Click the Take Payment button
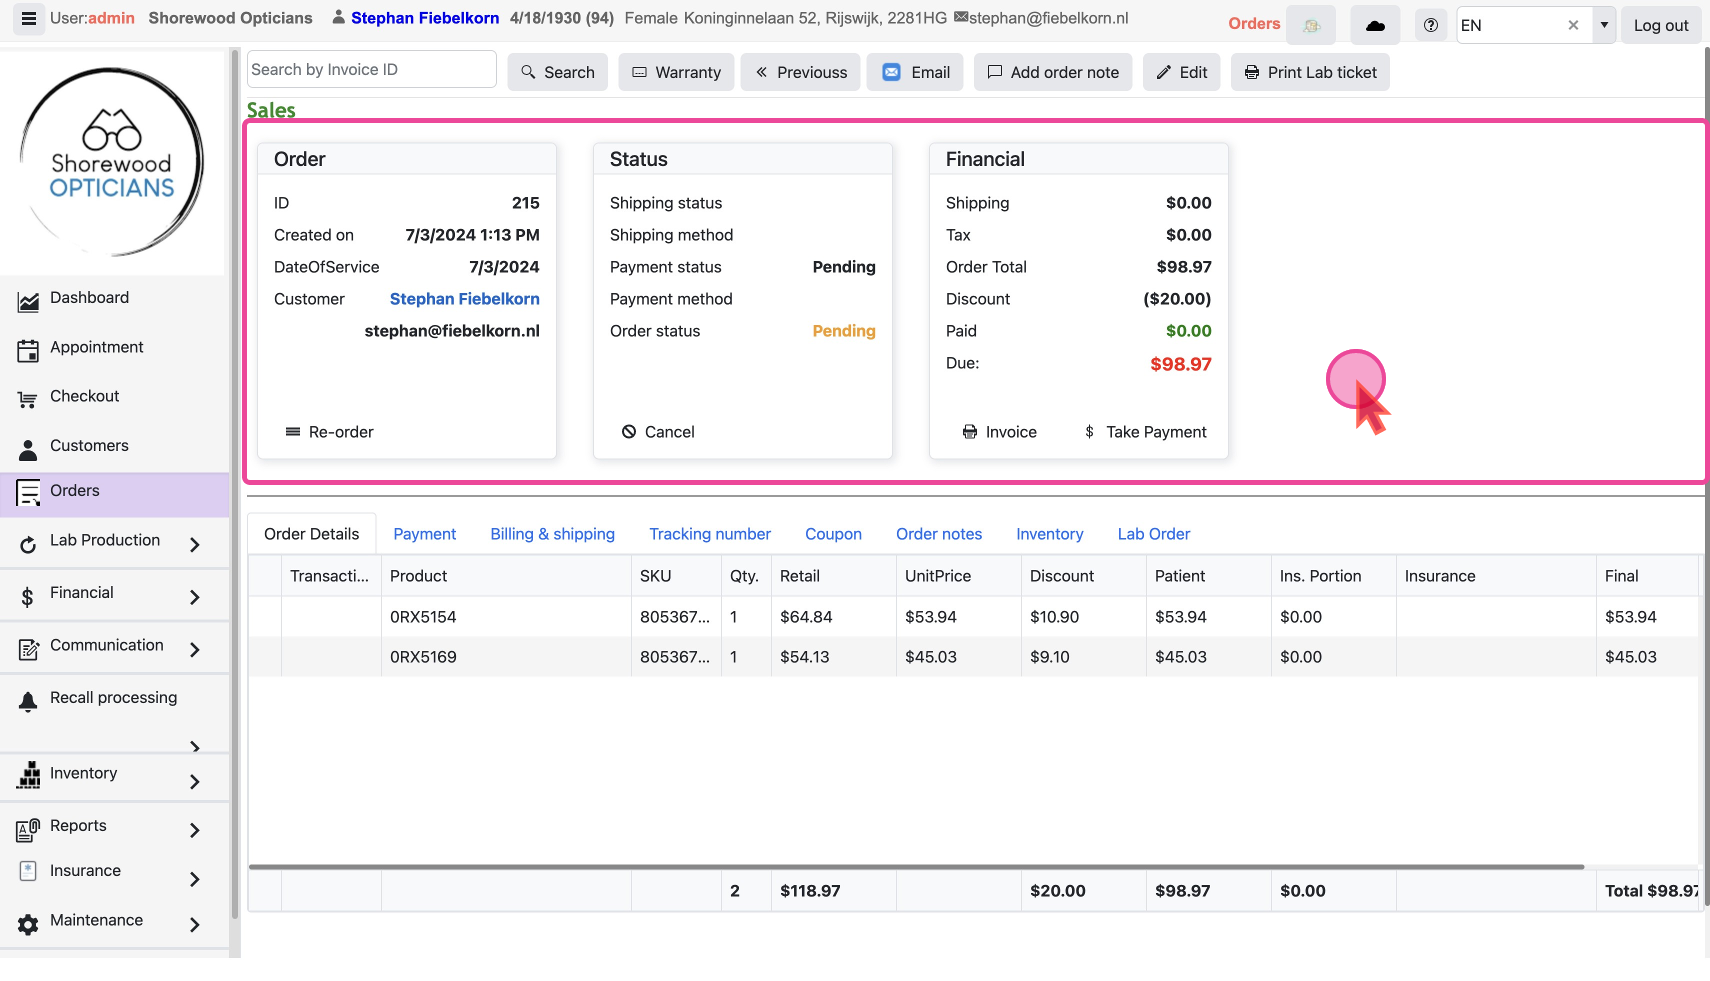This screenshot has width=1710, height=981. tap(1145, 432)
